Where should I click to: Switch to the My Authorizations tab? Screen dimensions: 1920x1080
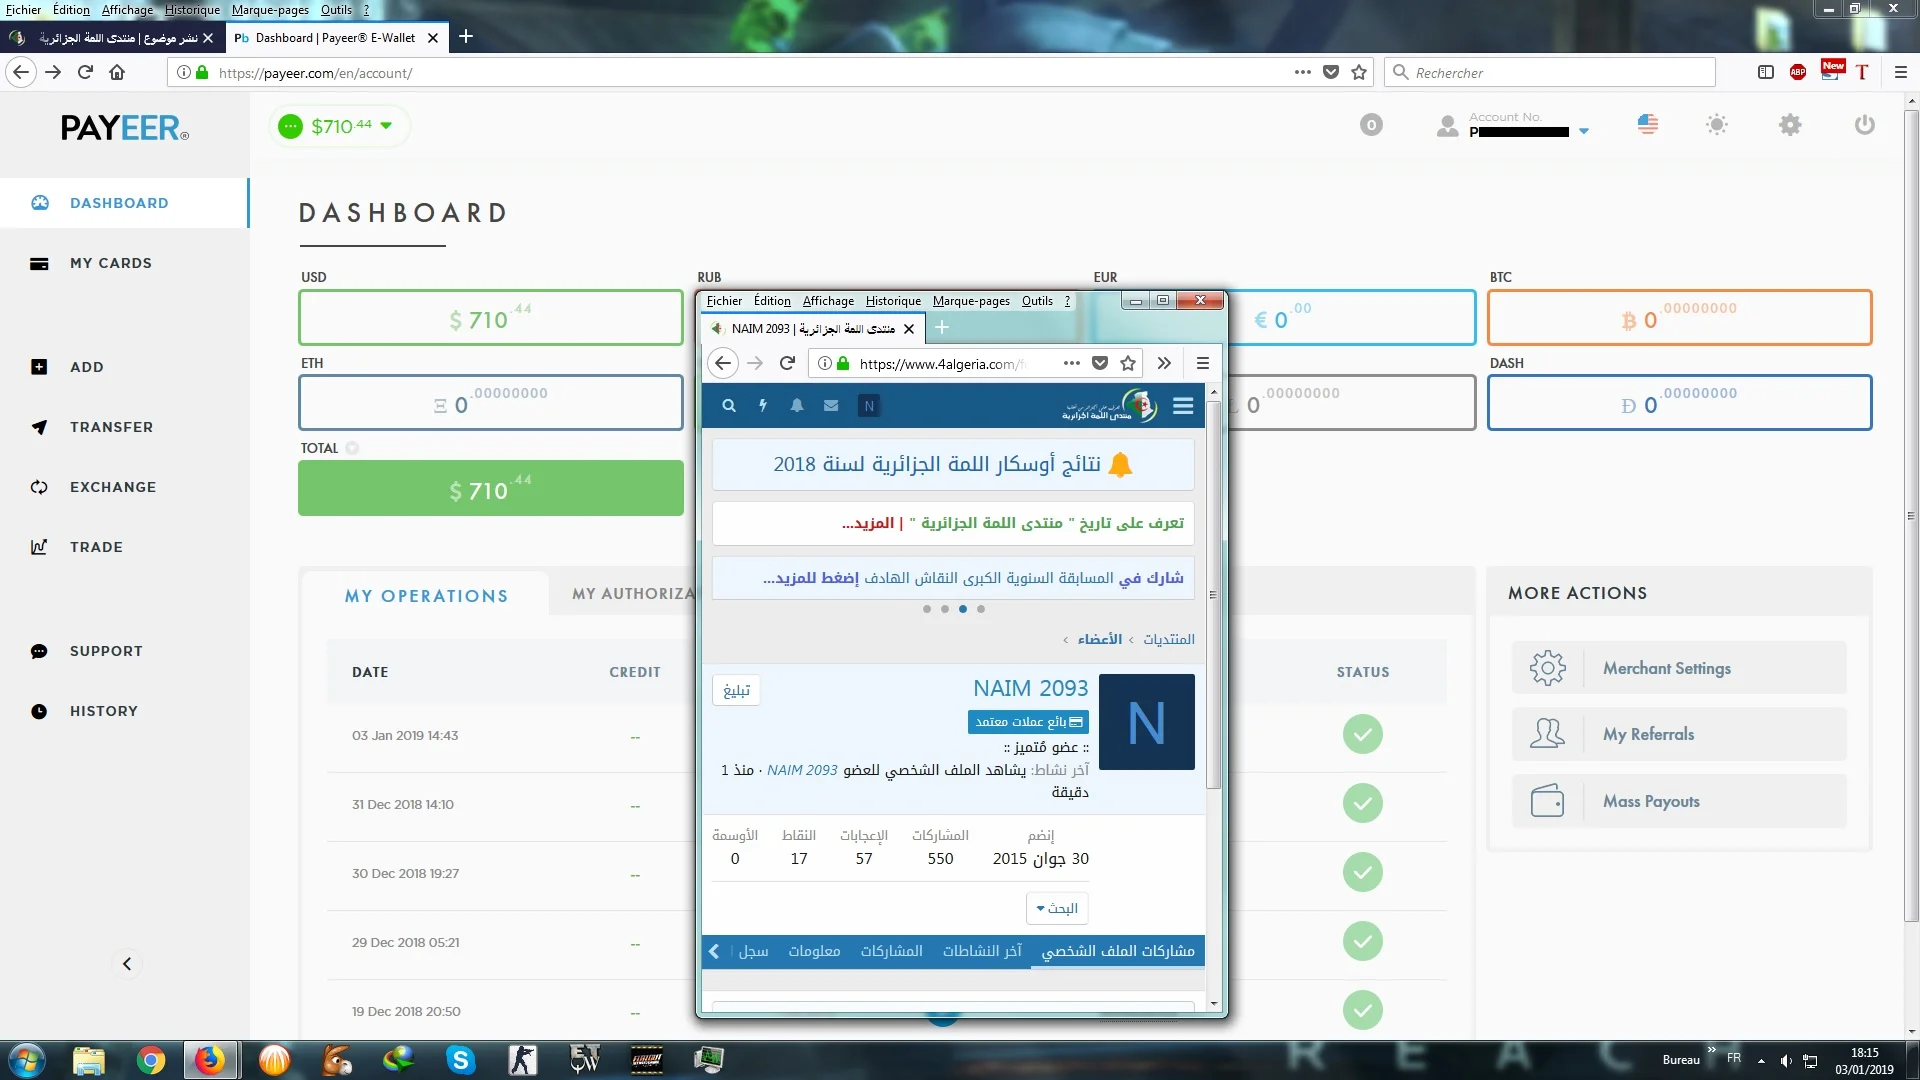click(632, 594)
